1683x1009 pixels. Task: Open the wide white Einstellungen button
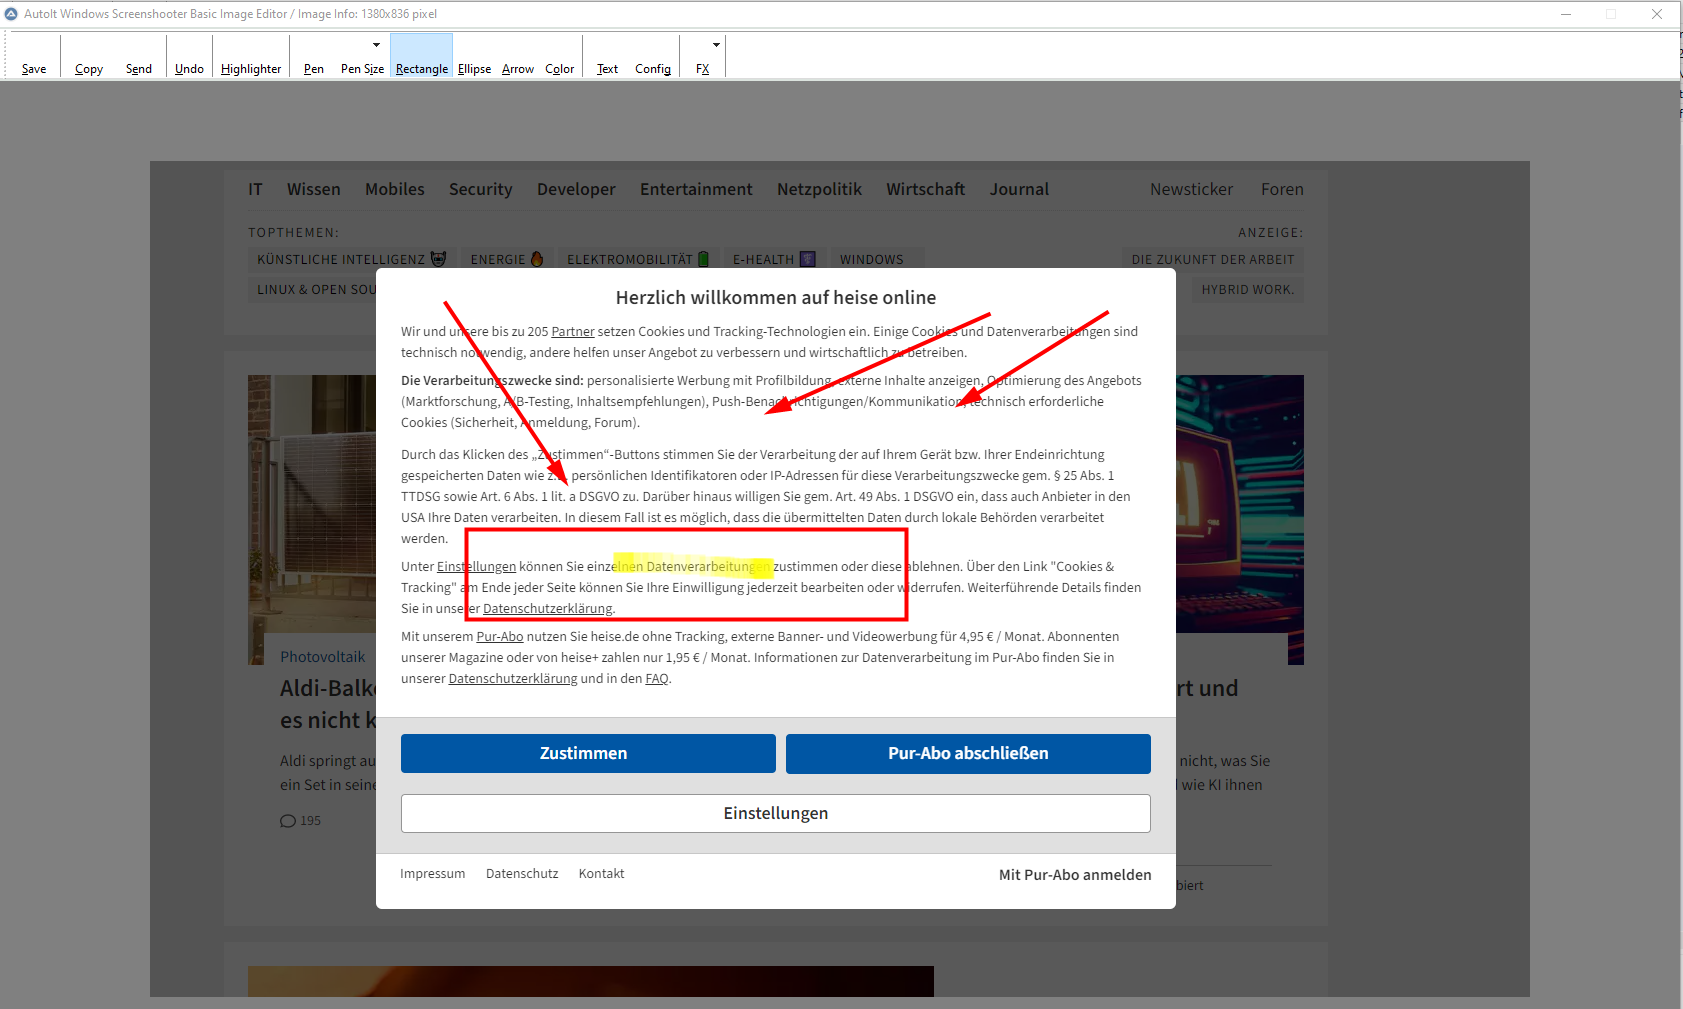tap(775, 813)
